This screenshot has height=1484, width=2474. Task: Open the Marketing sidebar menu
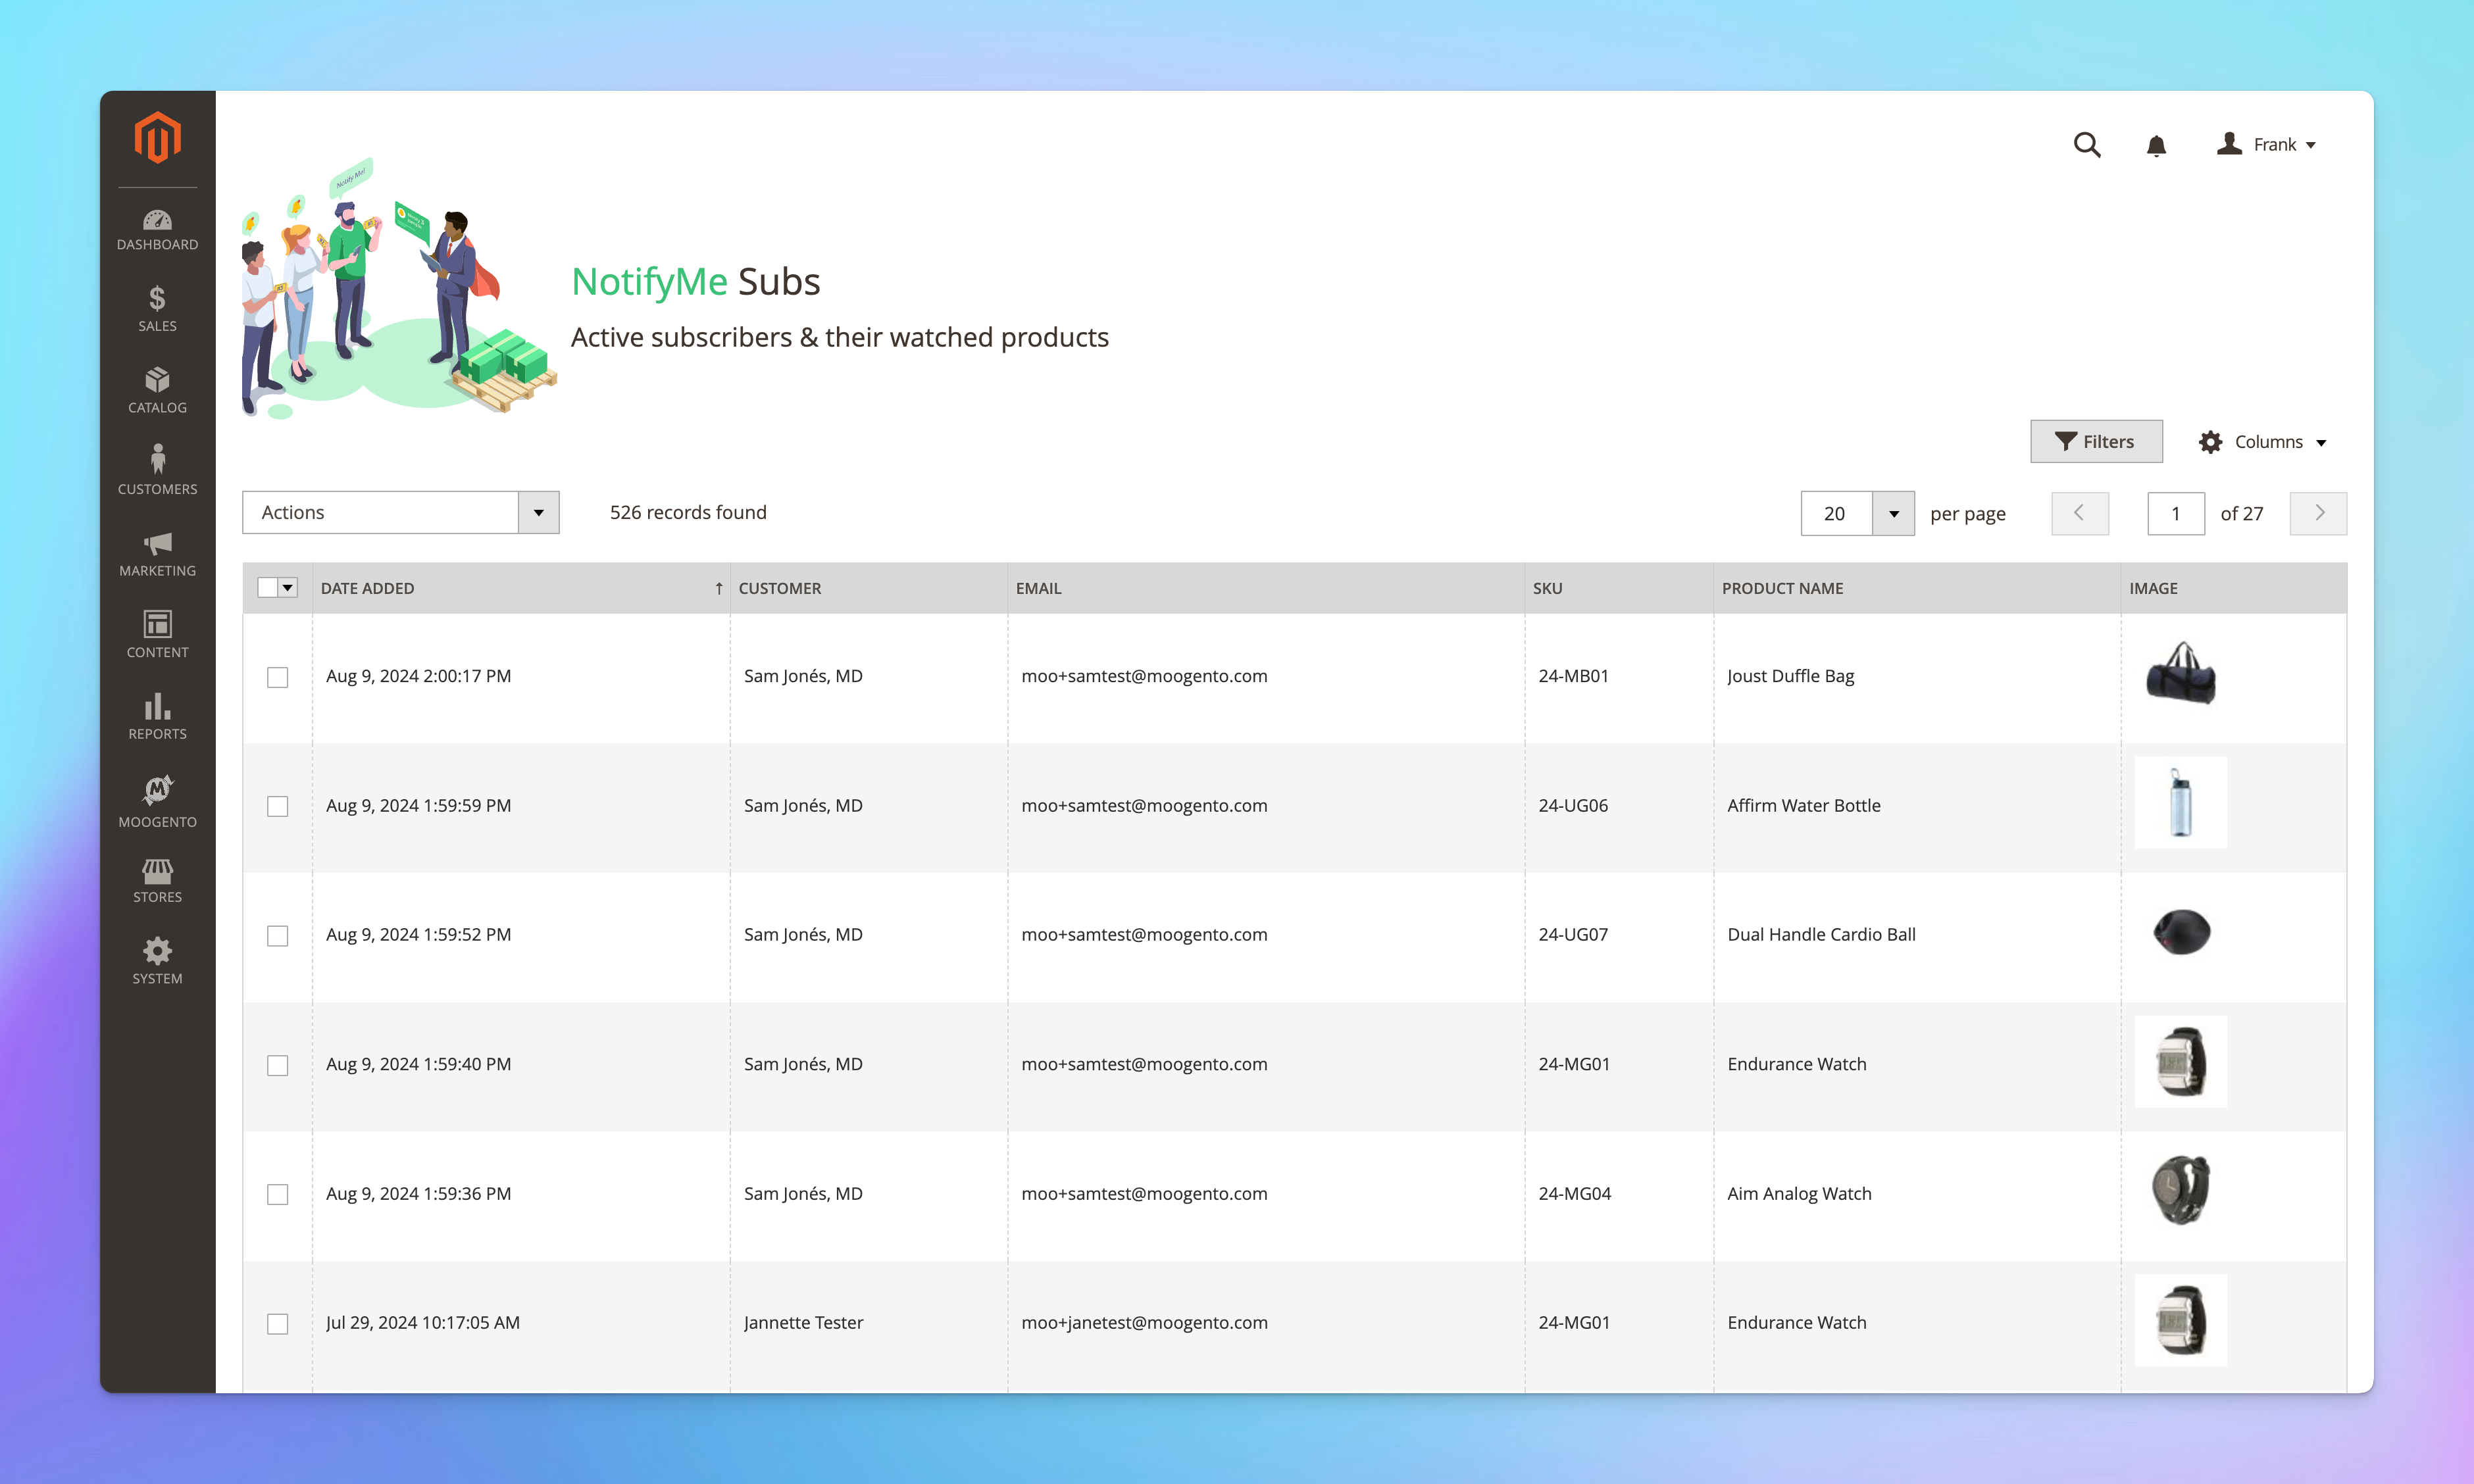click(157, 554)
